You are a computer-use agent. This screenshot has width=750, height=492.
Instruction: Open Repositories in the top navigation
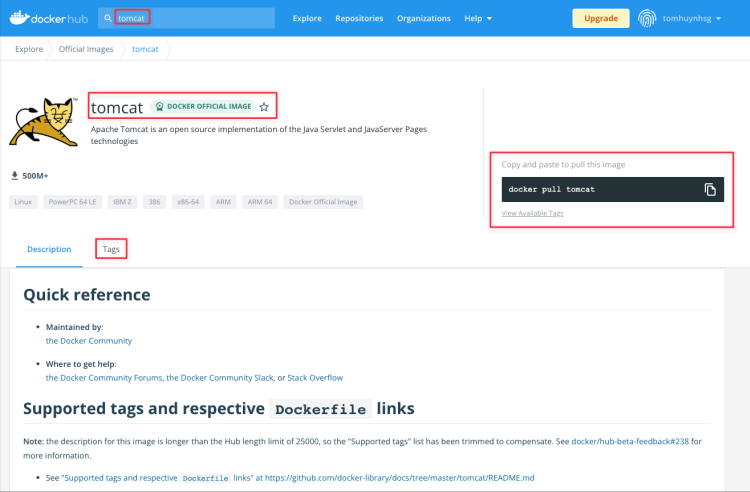(359, 18)
